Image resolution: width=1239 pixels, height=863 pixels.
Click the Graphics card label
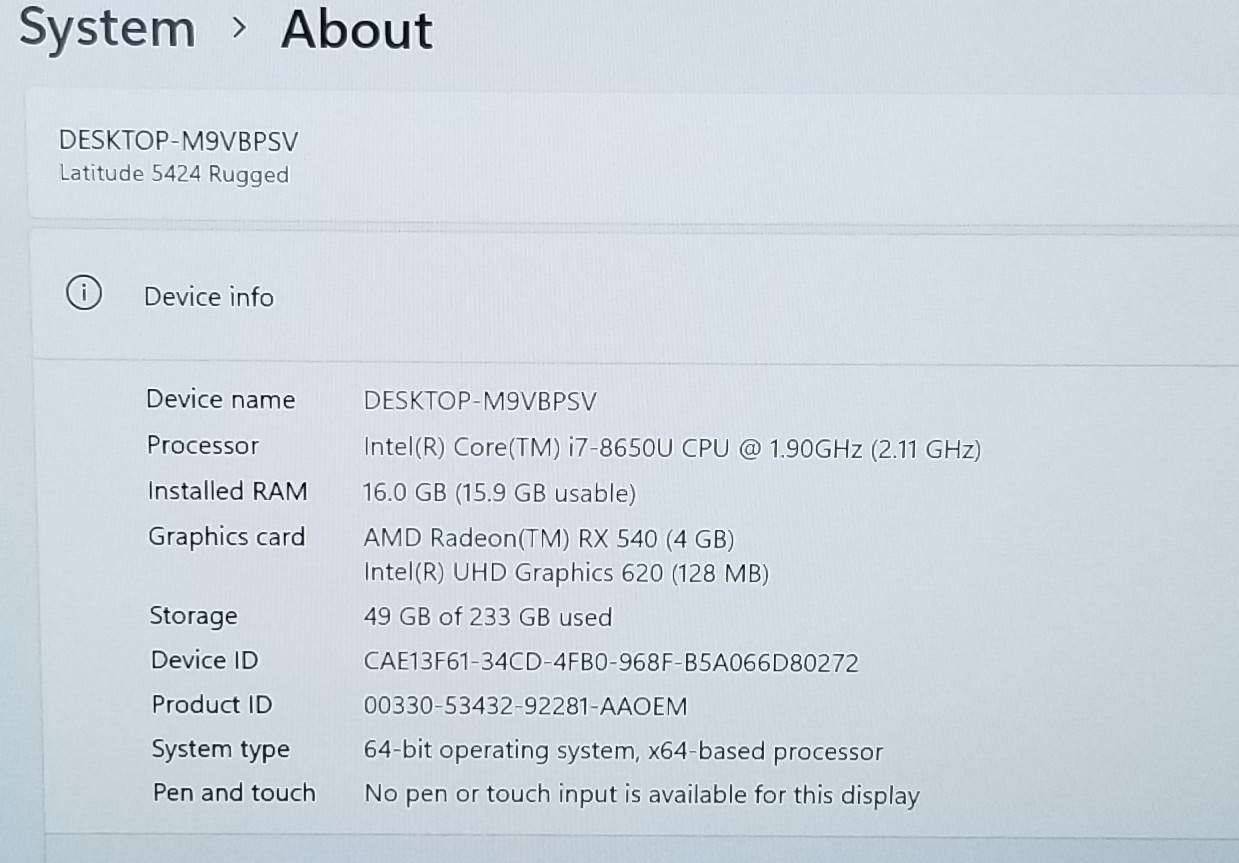[x=227, y=537]
